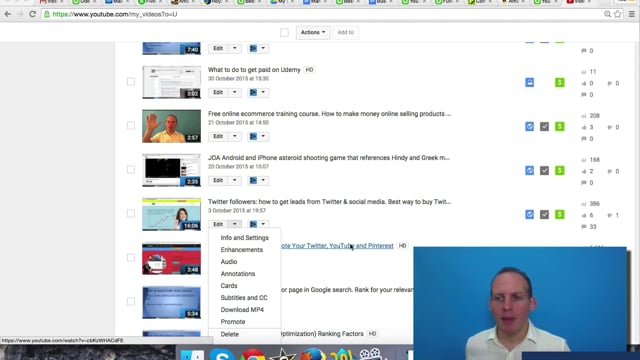The image size is (640, 360).
Task: Click public globe icon for Twitter followers video
Action: click(x=529, y=215)
